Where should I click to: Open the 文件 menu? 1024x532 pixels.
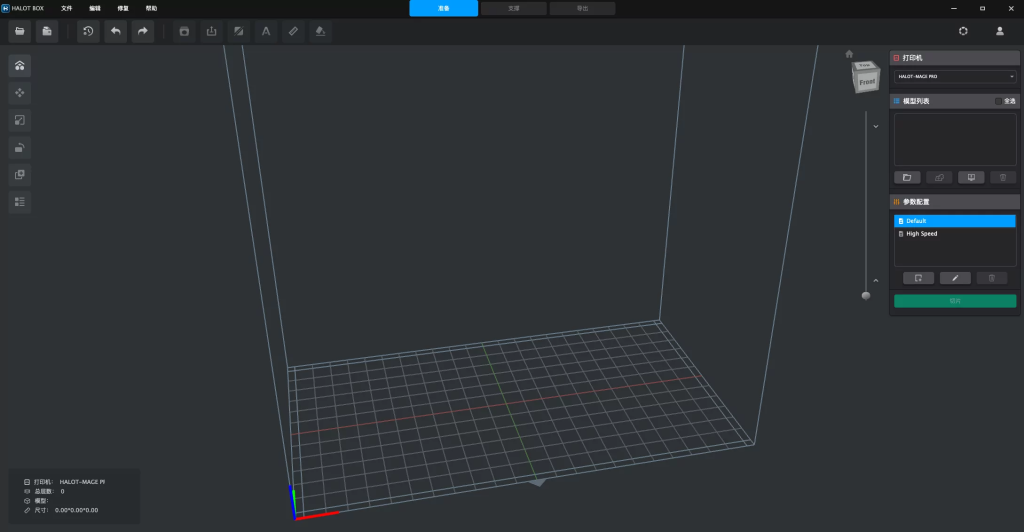click(x=67, y=8)
